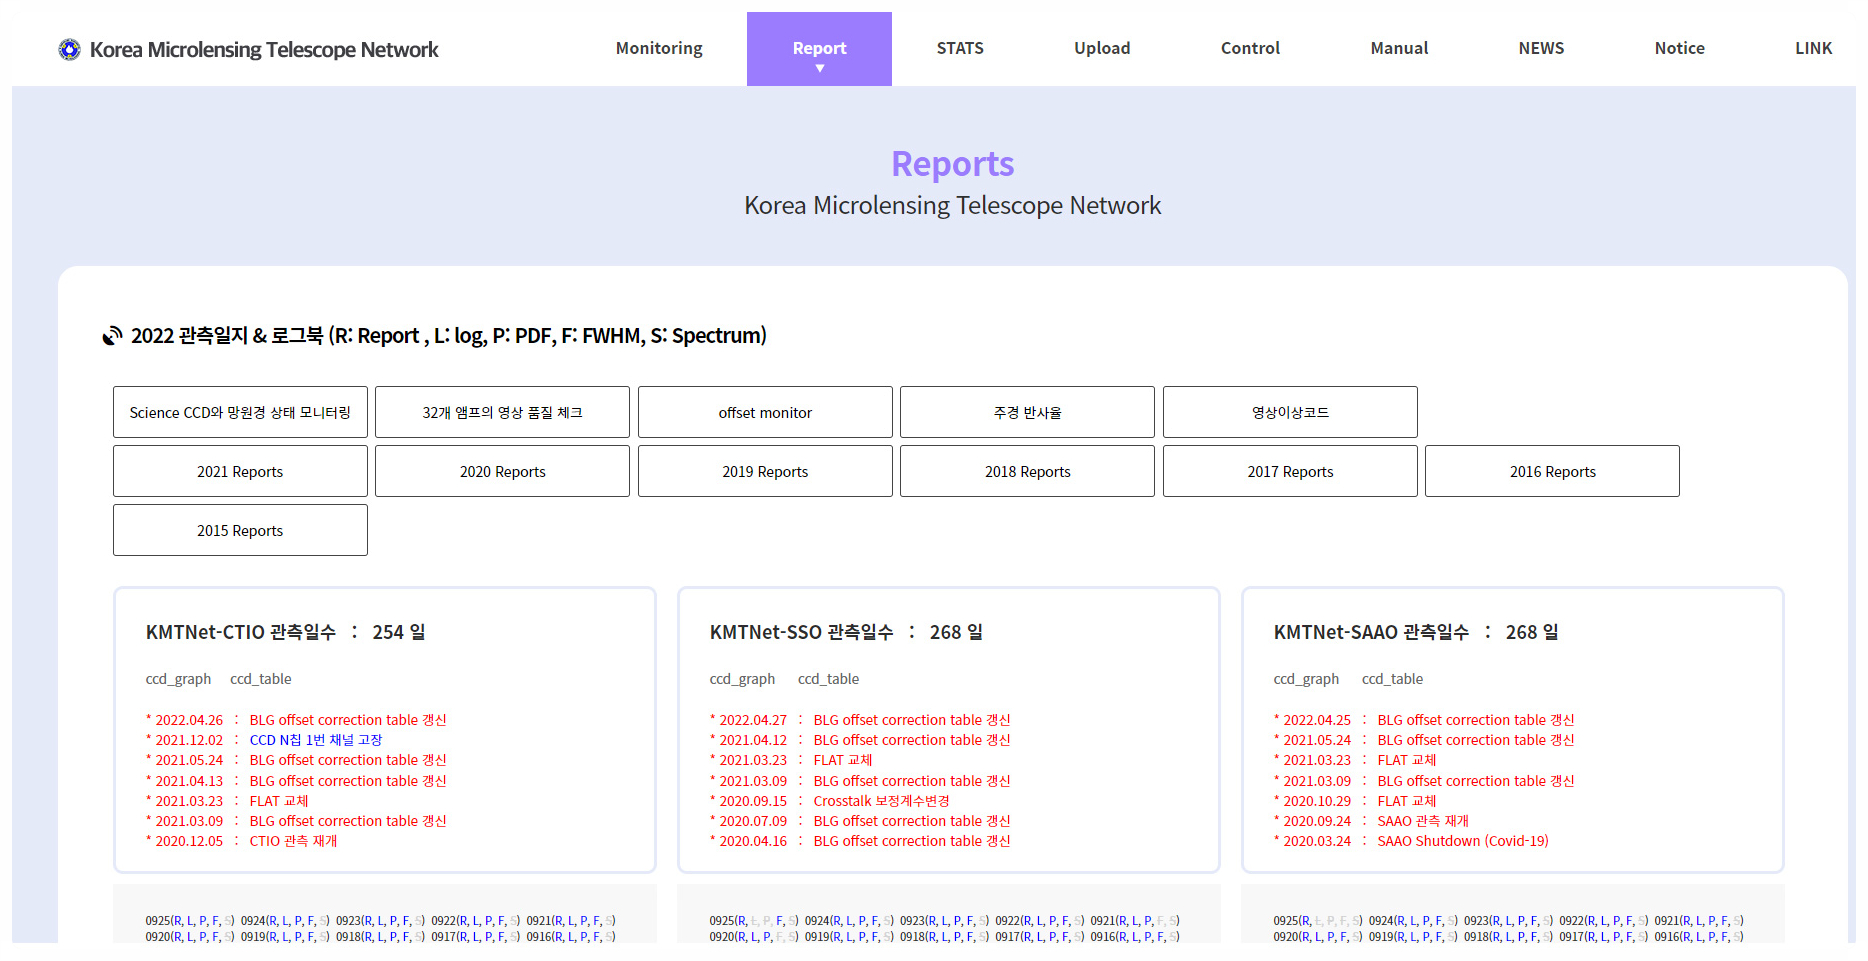Open the 2016 Reports button

tap(1552, 471)
